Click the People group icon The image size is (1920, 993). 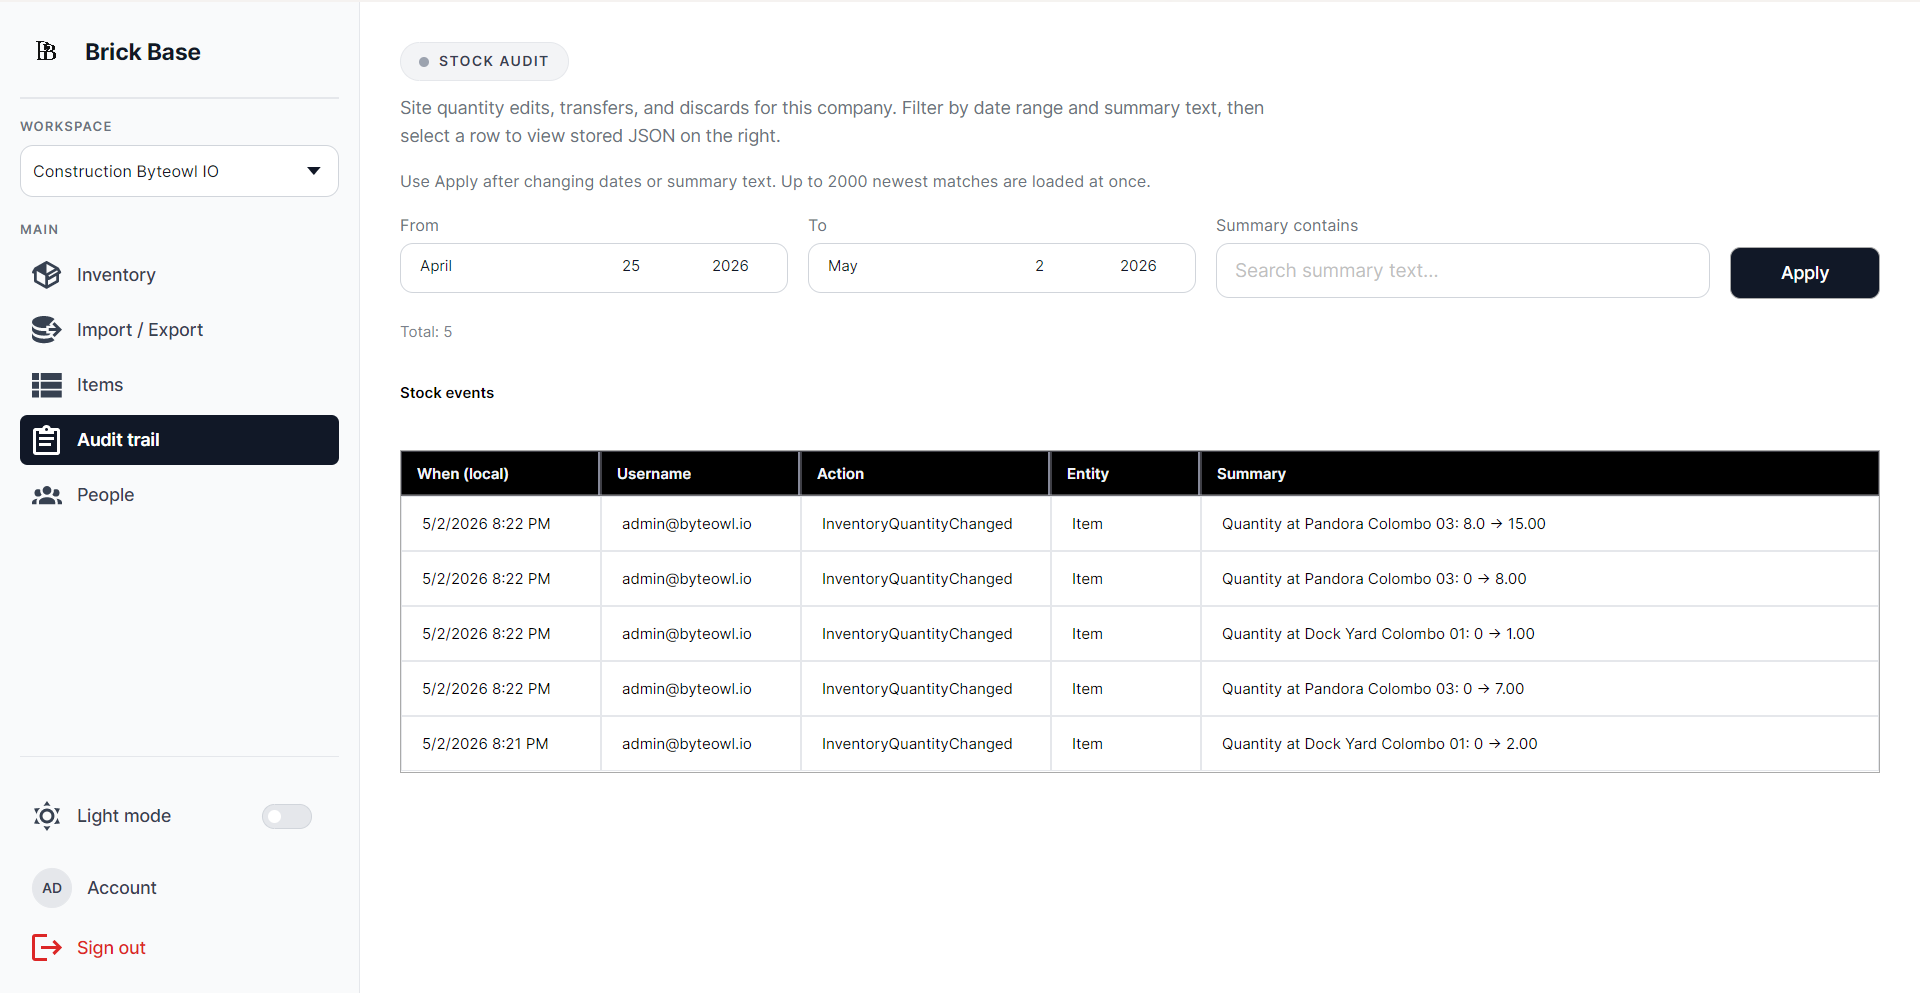tap(46, 495)
